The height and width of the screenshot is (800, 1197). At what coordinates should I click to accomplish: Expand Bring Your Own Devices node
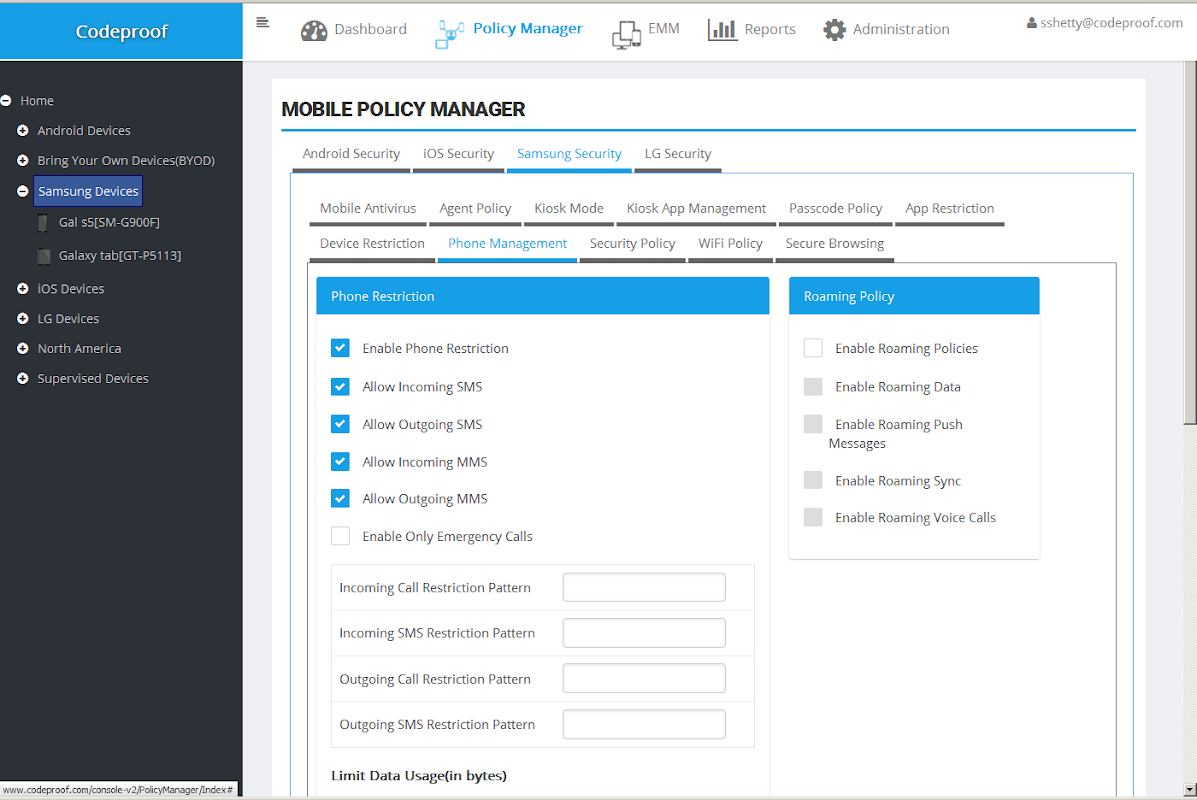pos(23,160)
